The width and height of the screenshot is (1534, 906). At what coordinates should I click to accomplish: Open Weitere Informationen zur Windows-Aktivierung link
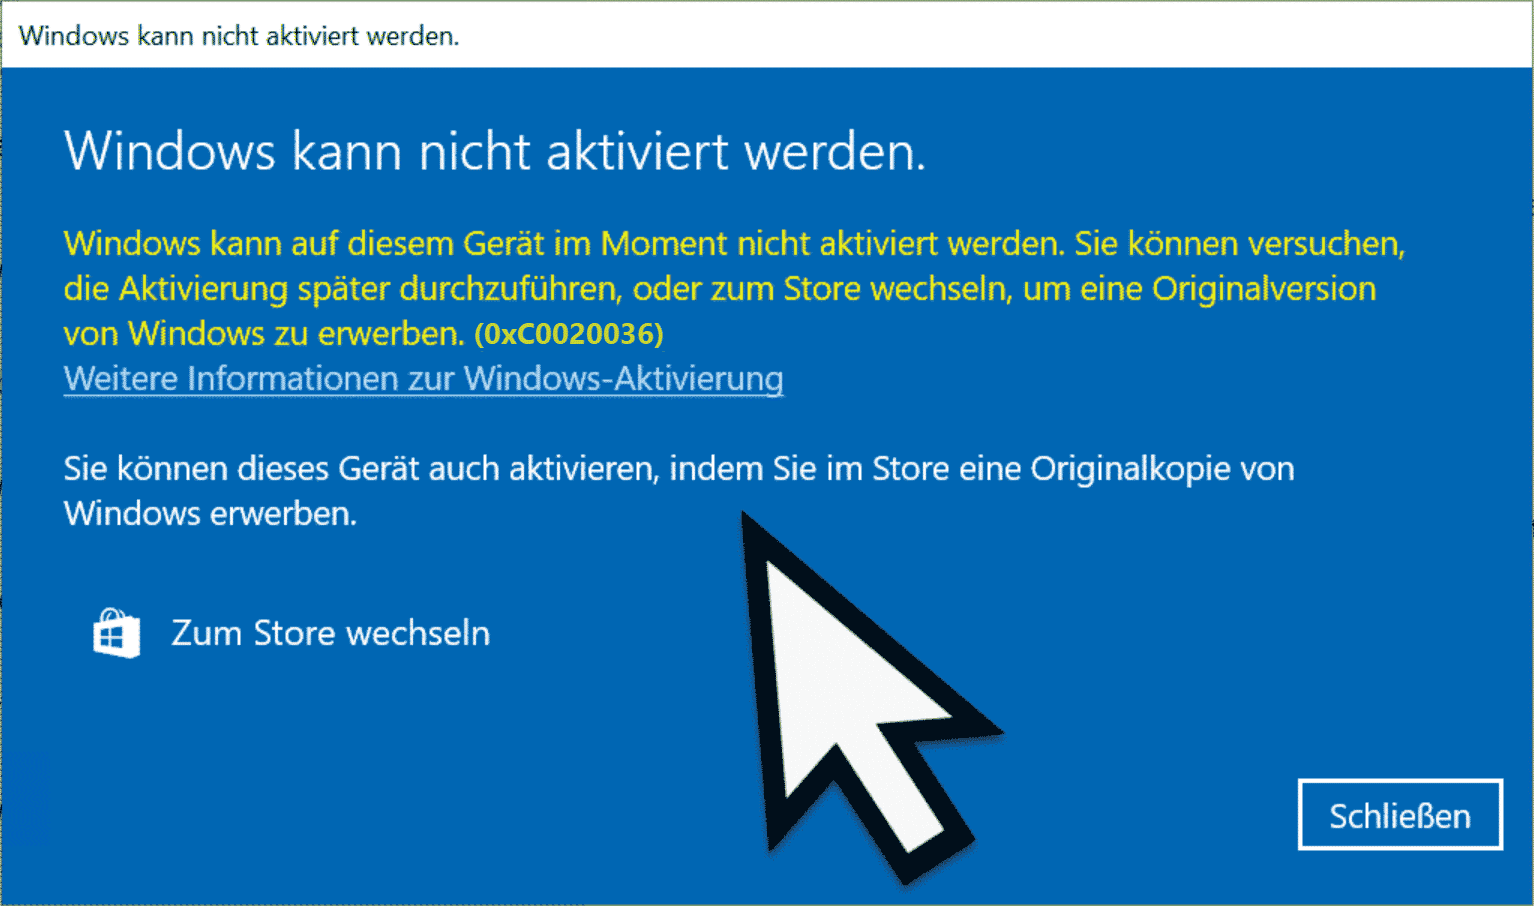pyautogui.click(x=423, y=379)
